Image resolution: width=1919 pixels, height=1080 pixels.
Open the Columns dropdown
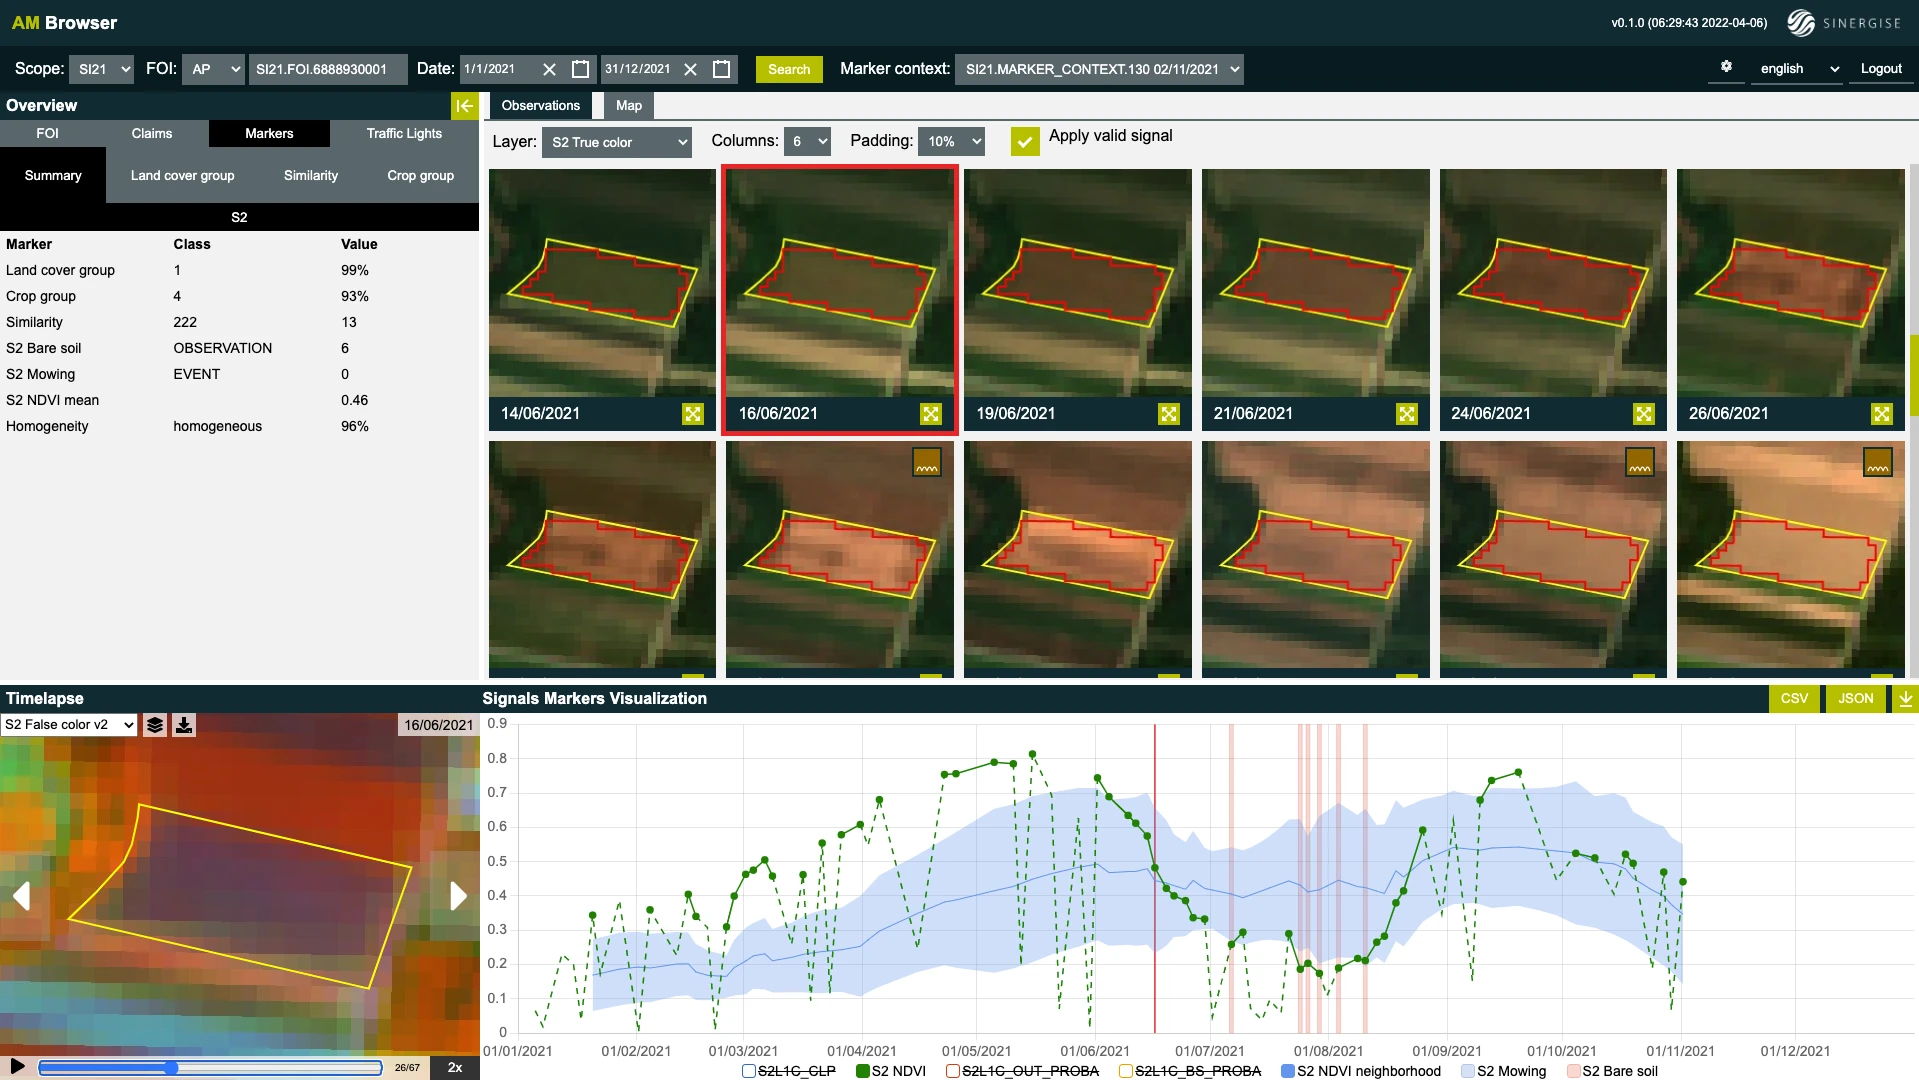tap(808, 142)
